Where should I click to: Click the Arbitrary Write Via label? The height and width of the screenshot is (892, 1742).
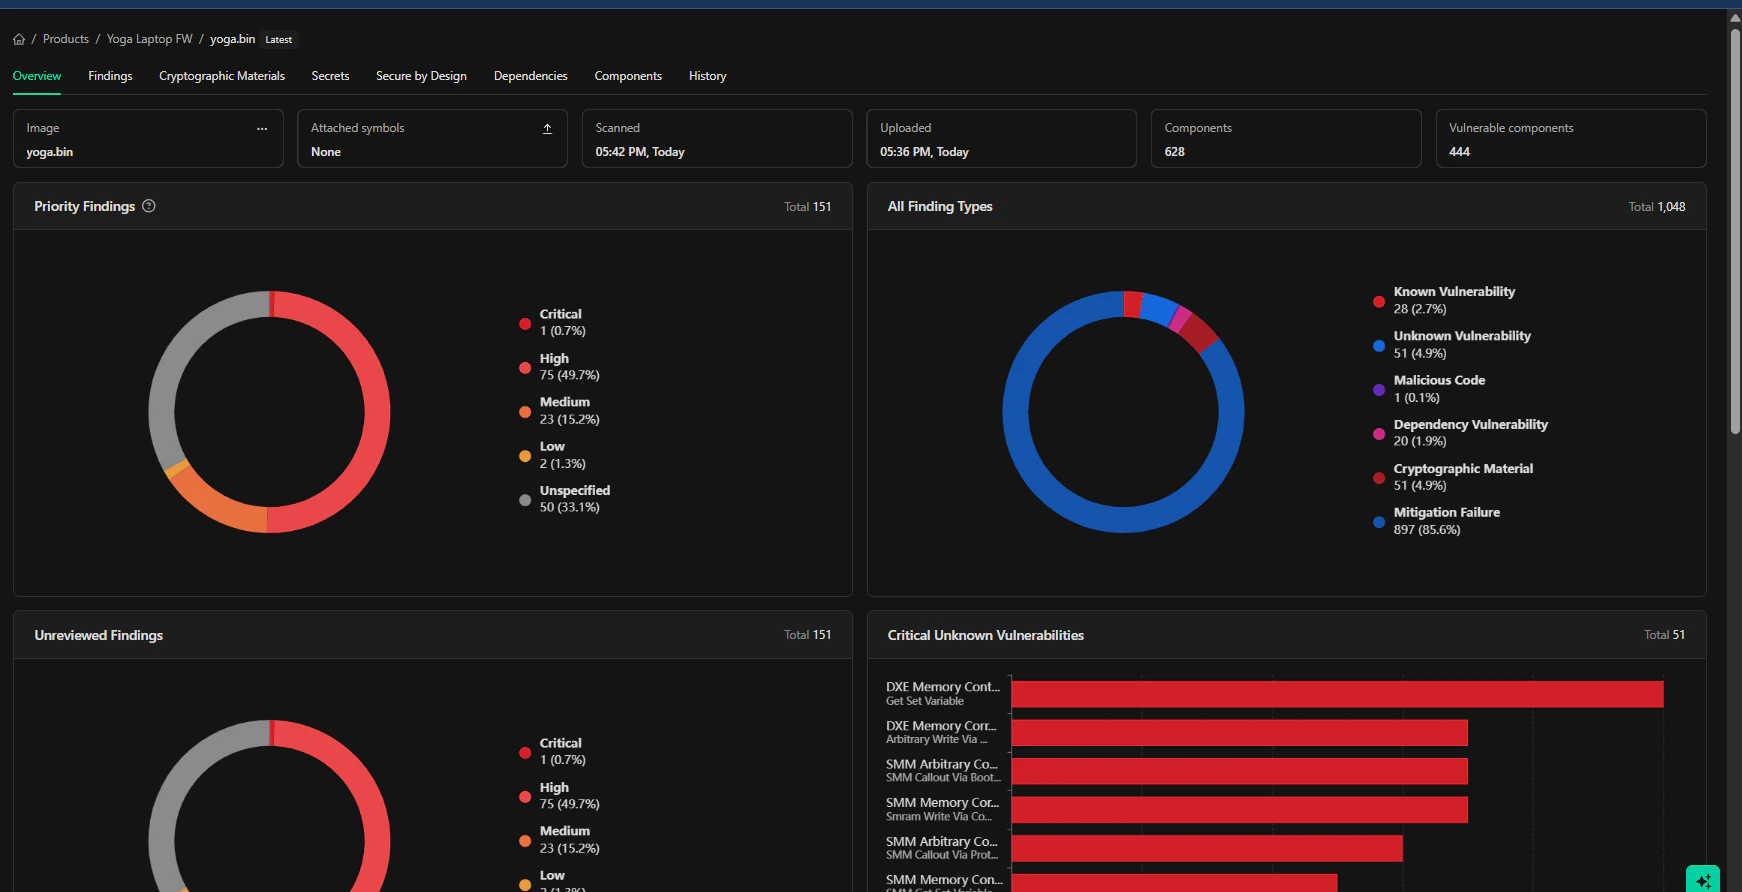pyautogui.click(x=936, y=740)
